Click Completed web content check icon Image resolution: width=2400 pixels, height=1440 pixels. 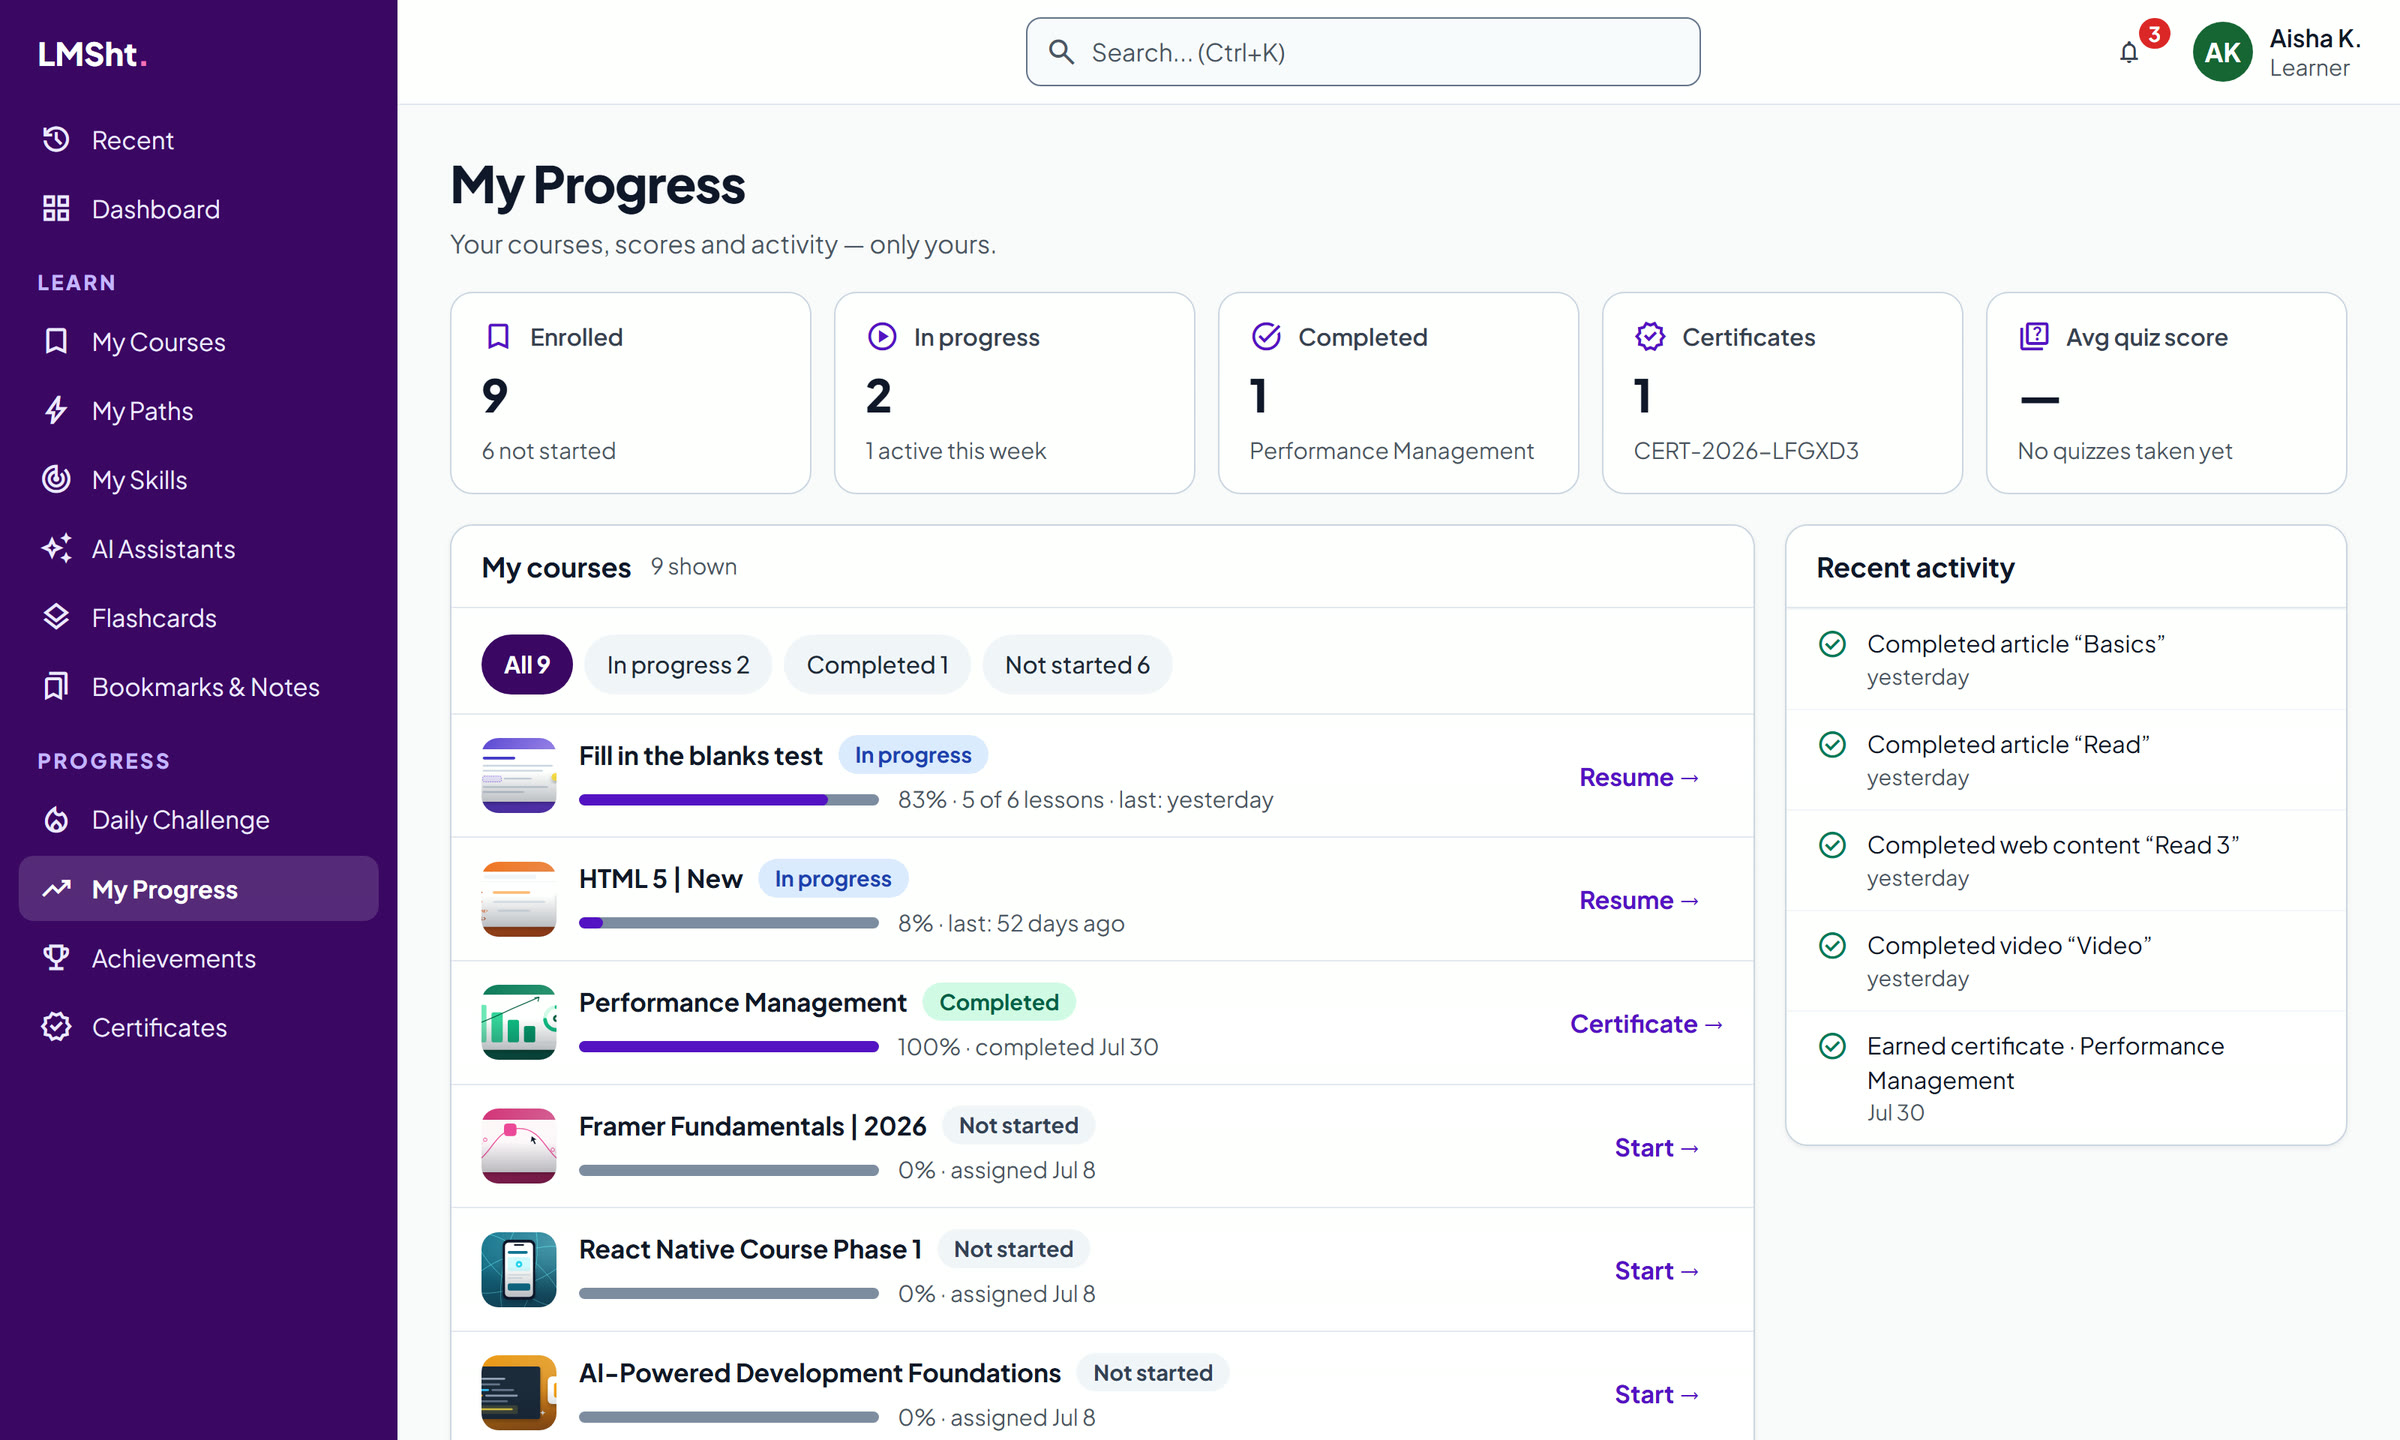(1832, 845)
